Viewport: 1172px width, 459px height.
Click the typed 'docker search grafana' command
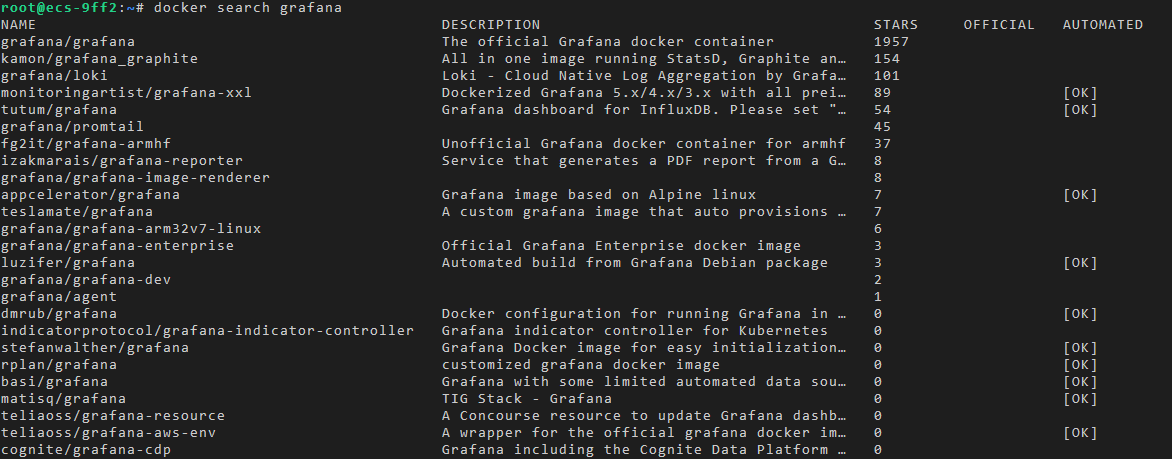pos(247,8)
